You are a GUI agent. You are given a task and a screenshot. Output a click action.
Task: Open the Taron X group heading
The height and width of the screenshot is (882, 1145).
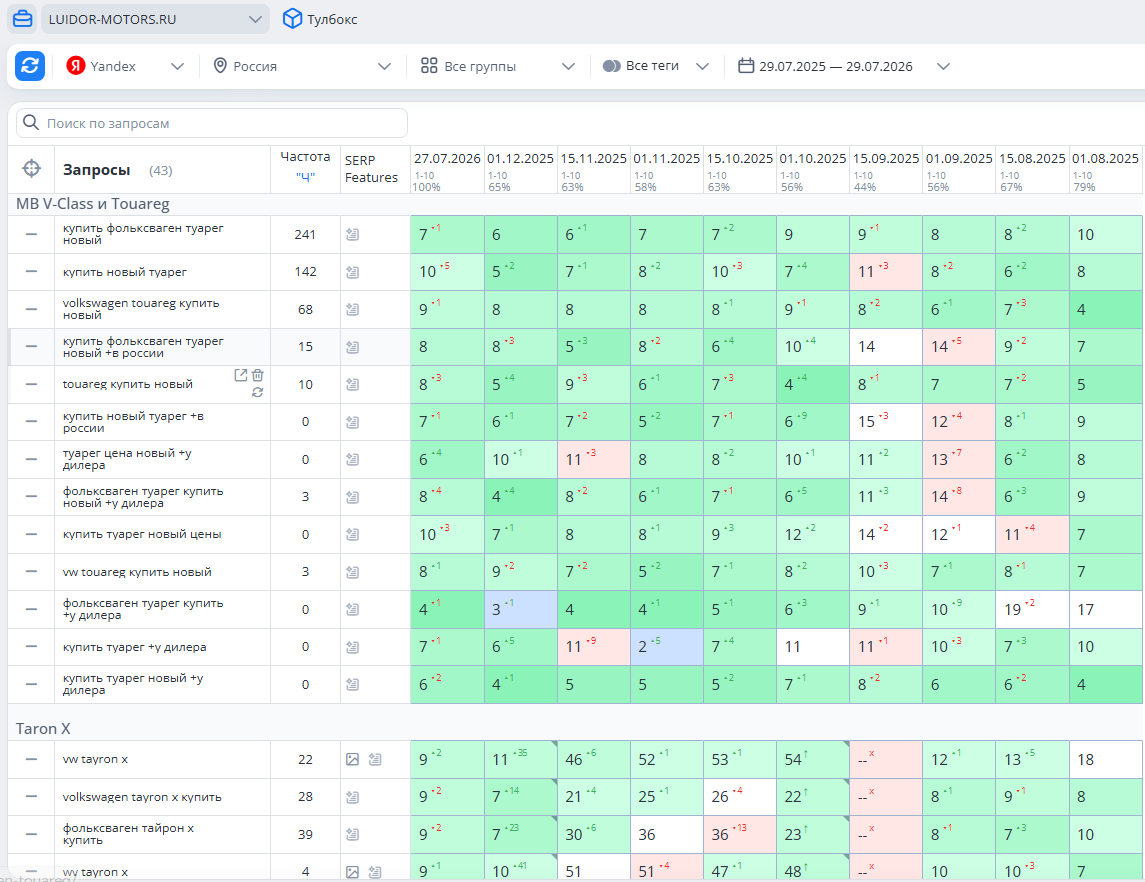click(x=43, y=729)
